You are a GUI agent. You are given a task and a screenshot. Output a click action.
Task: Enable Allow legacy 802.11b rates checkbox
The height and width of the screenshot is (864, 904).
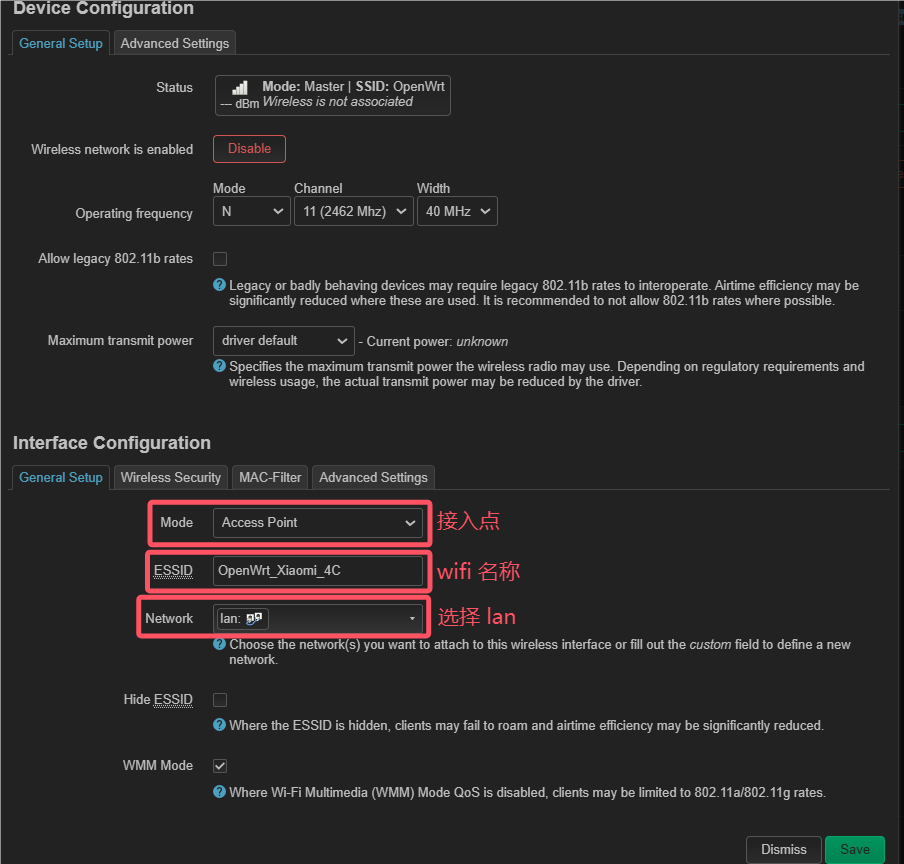tap(220, 259)
